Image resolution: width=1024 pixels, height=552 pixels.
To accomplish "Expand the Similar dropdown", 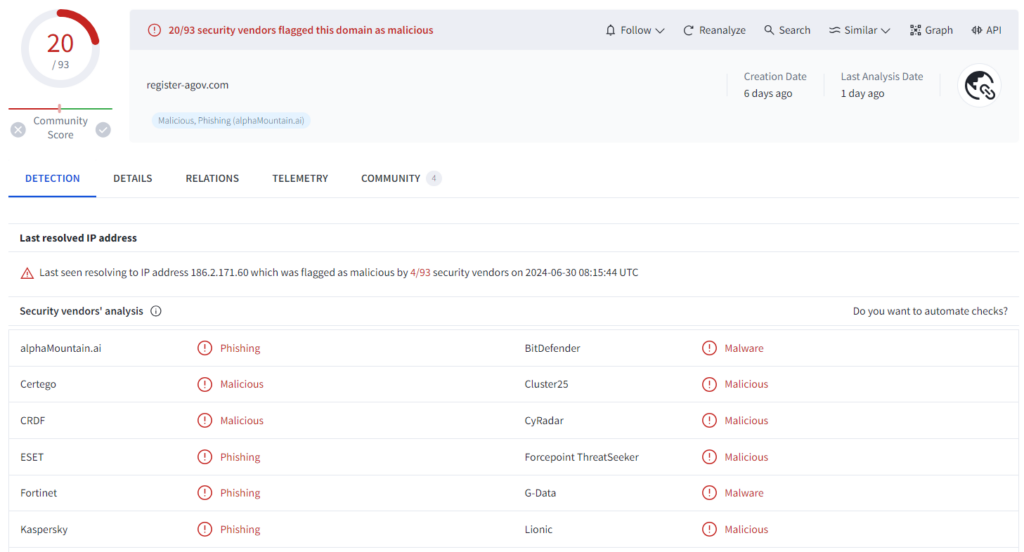I will click(859, 30).
